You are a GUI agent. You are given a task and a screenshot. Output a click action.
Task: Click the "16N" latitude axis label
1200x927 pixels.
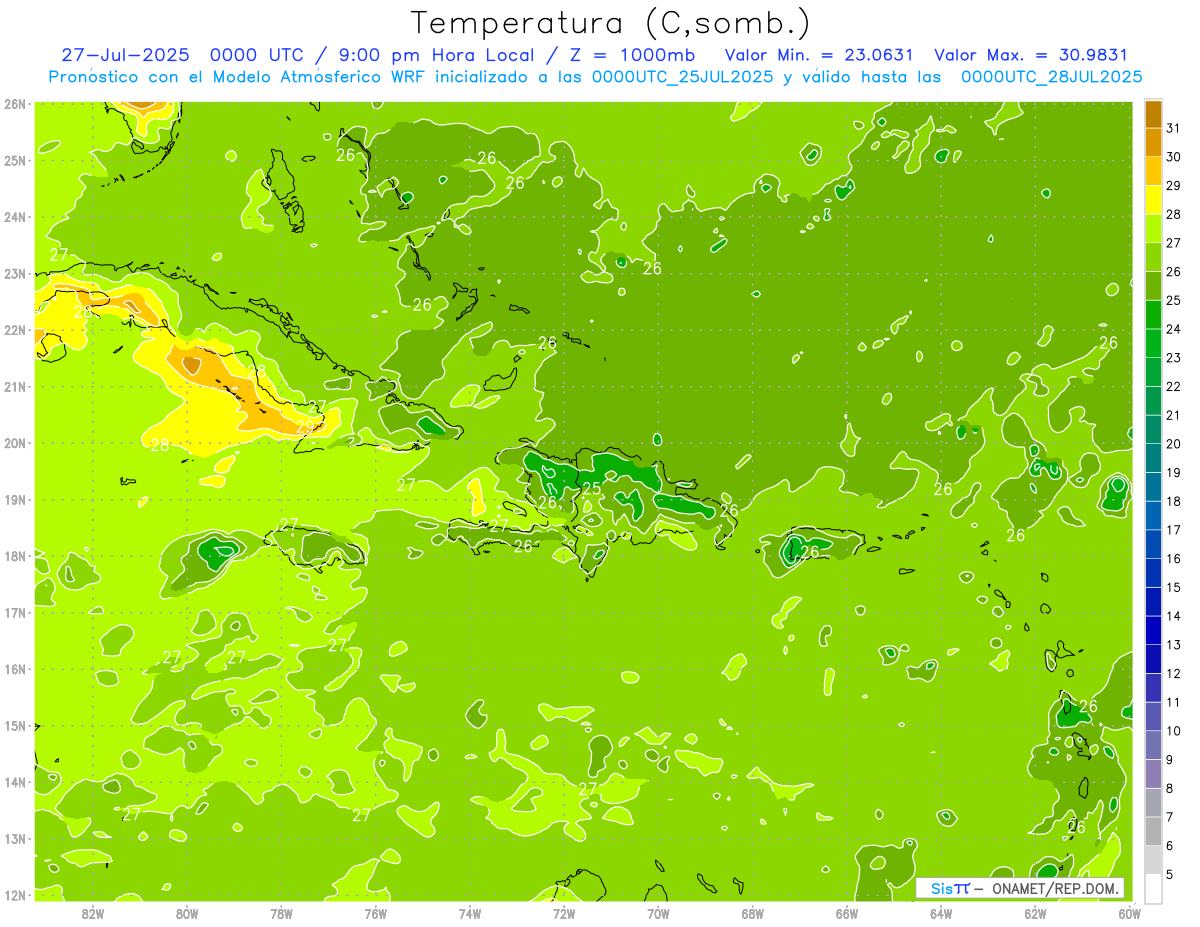(x=15, y=669)
